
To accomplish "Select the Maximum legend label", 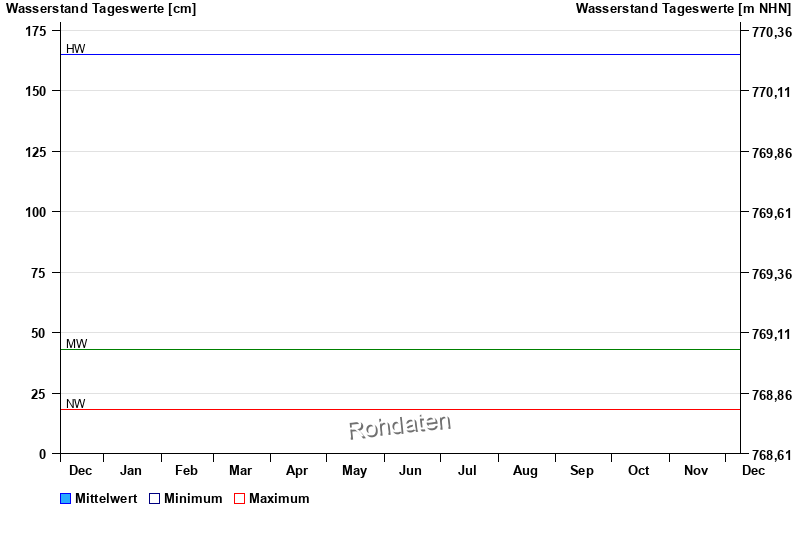I will coord(279,498).
